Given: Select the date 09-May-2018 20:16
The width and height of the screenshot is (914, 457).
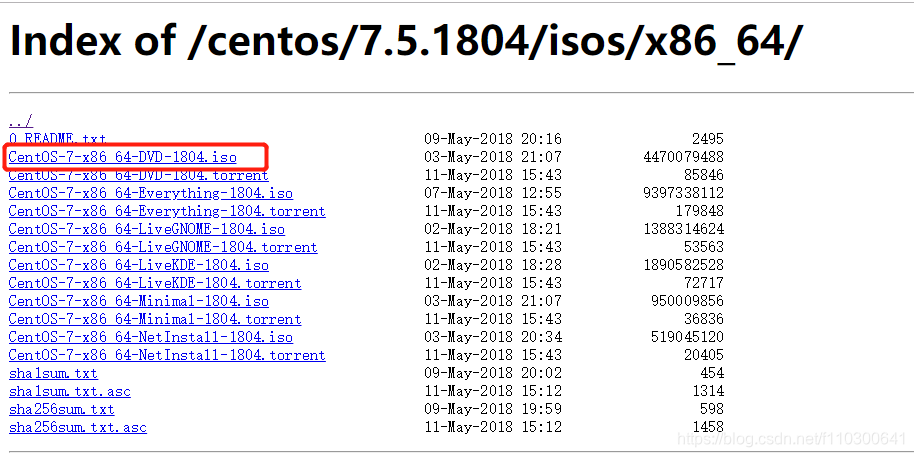Looking at the screenshot, I should [493, 139].
